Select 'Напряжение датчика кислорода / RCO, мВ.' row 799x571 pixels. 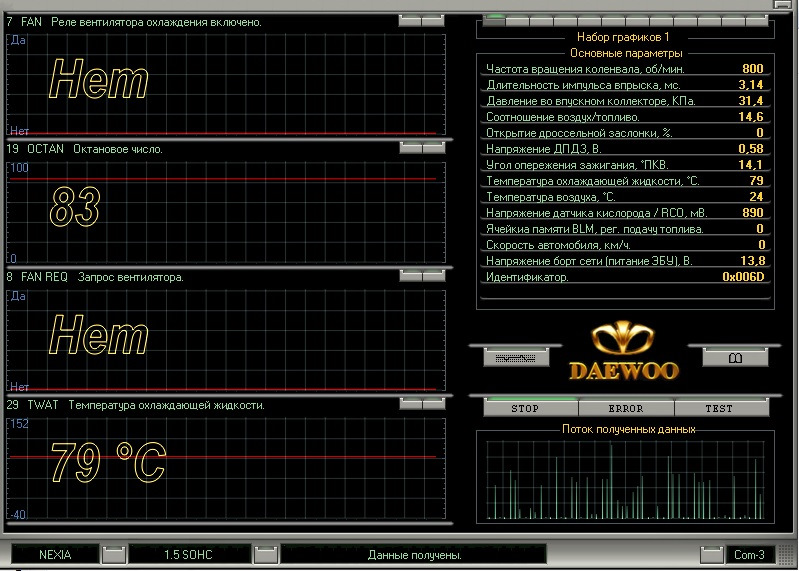point(625,213)
